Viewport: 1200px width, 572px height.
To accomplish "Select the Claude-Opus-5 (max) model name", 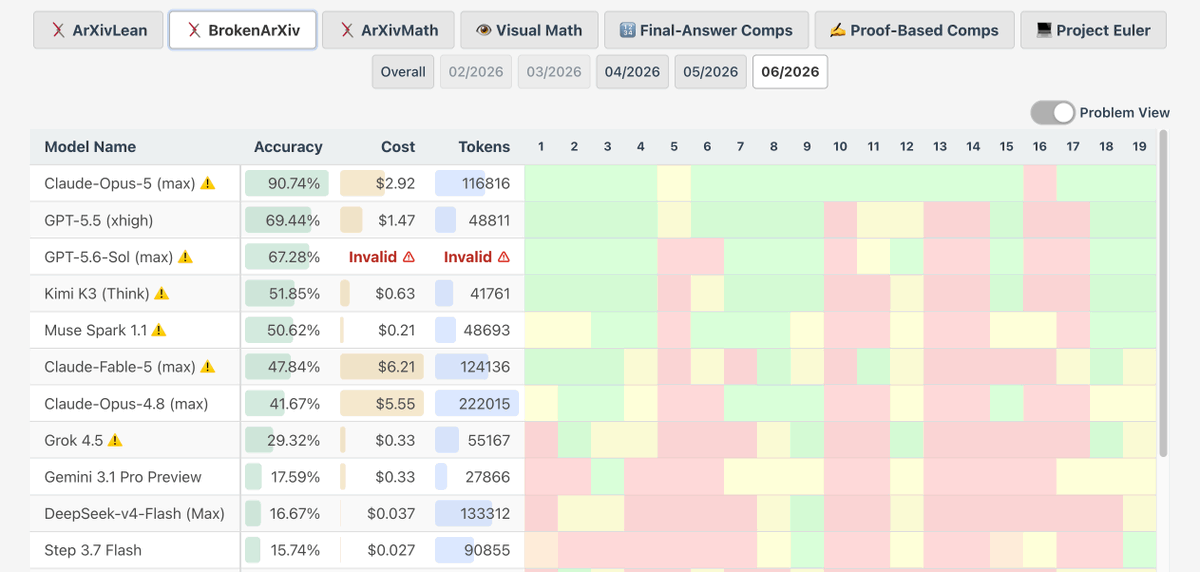I will point(120,184).
